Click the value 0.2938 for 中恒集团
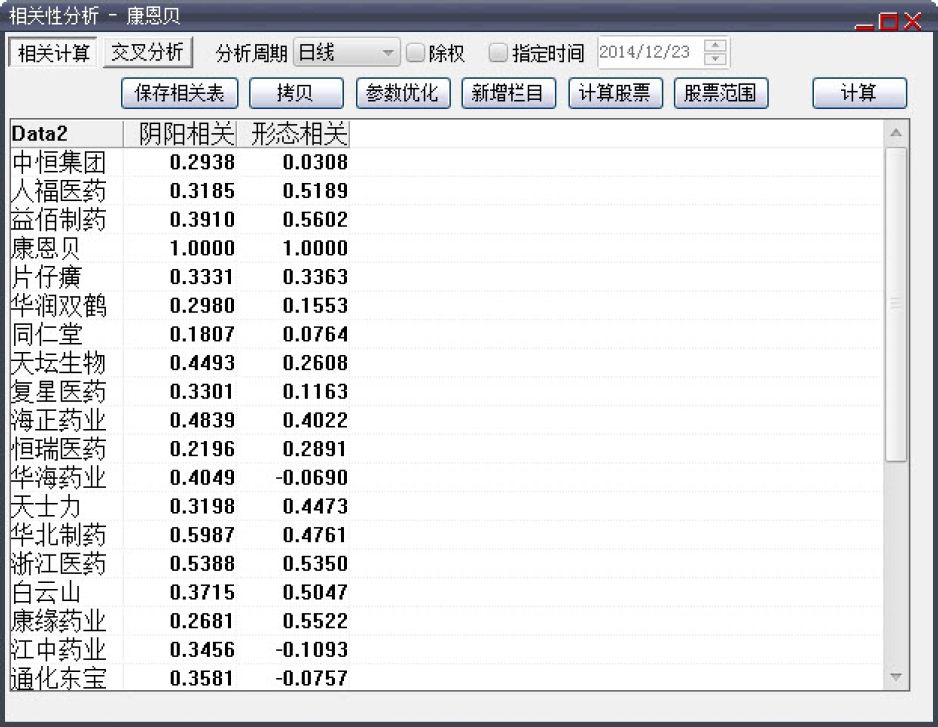 pyautogui.click(x=202, y=162)
